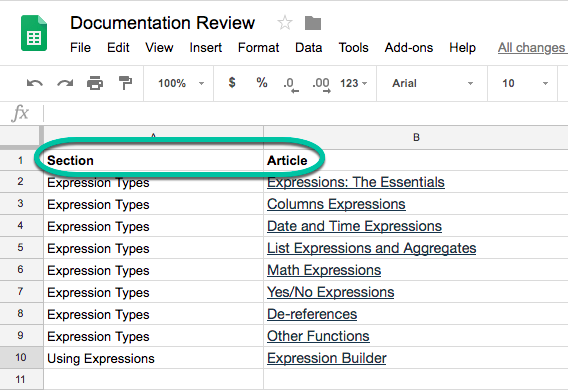Click the print icon
Screen dimensions: 568x390
click(x=95, y=83)
